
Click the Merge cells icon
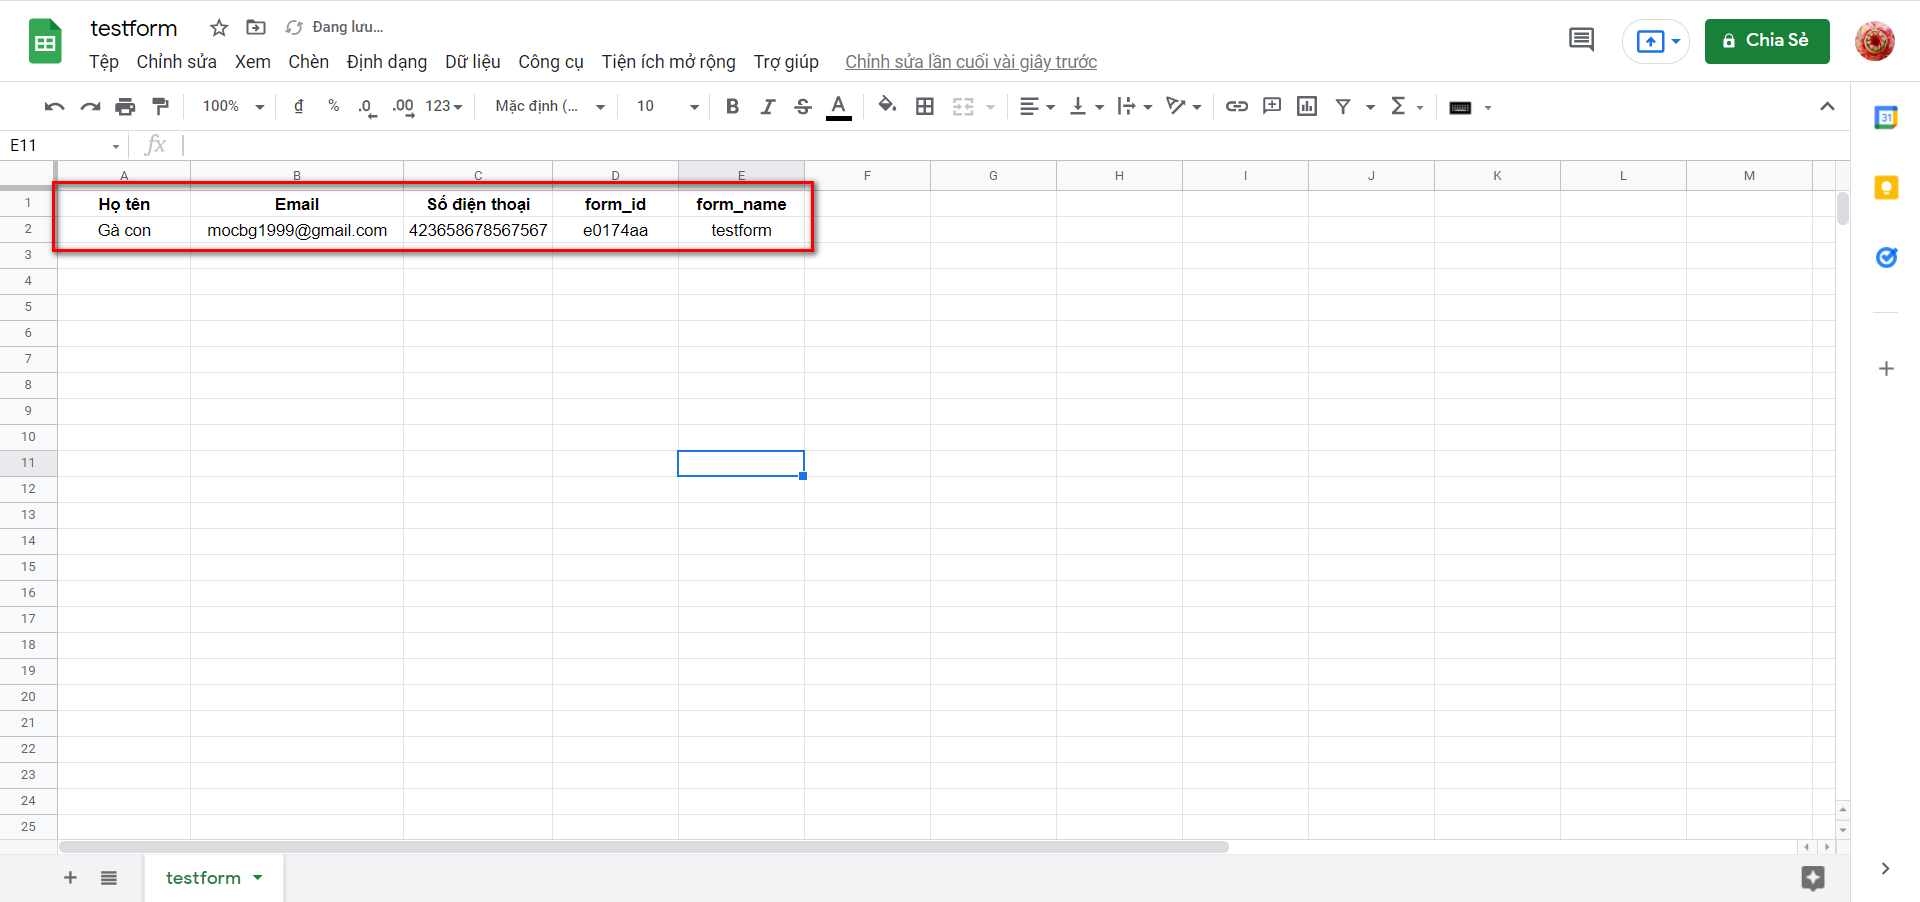(x=963, y=106)
